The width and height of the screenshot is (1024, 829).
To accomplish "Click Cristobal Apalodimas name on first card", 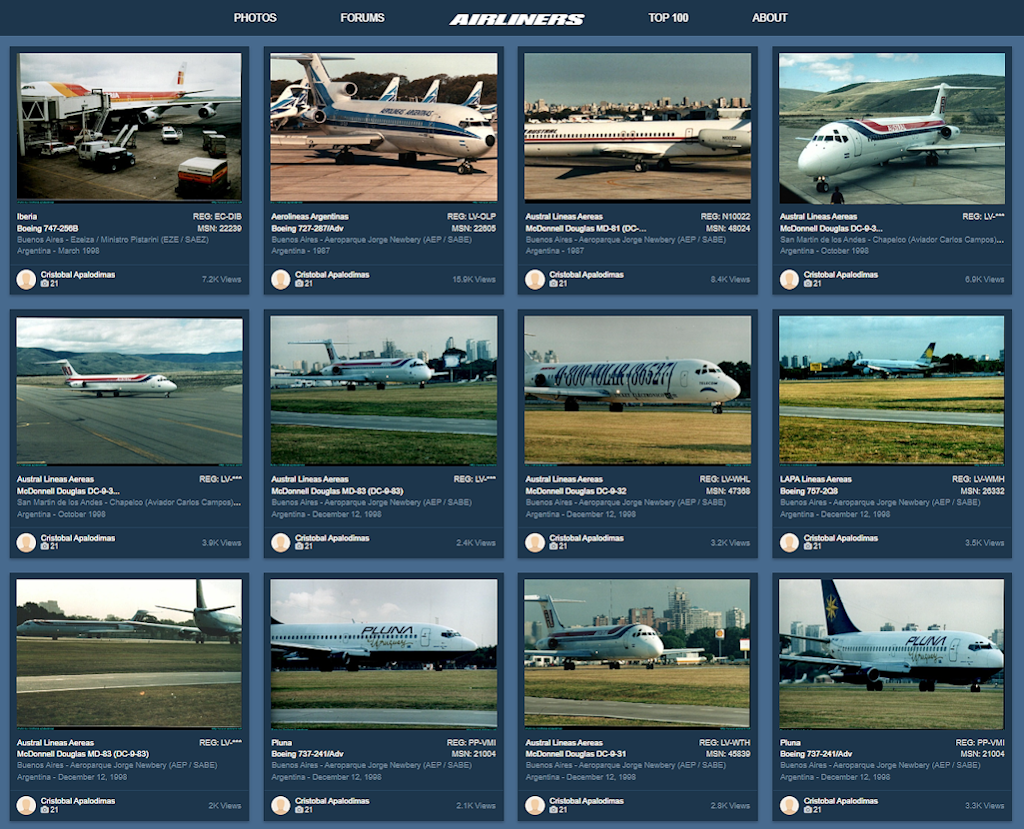I will point(78,274).
